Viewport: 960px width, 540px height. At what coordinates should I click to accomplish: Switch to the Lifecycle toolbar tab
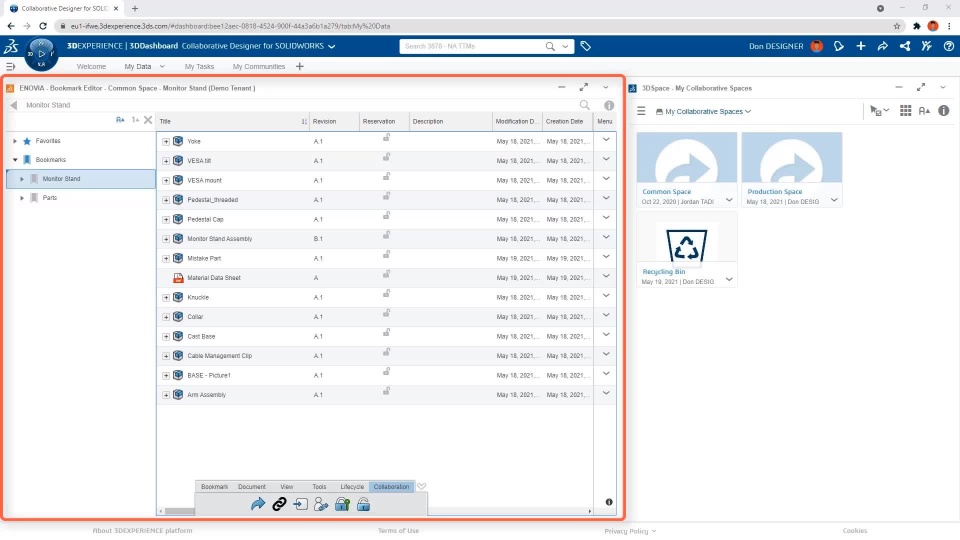[352, 487]
